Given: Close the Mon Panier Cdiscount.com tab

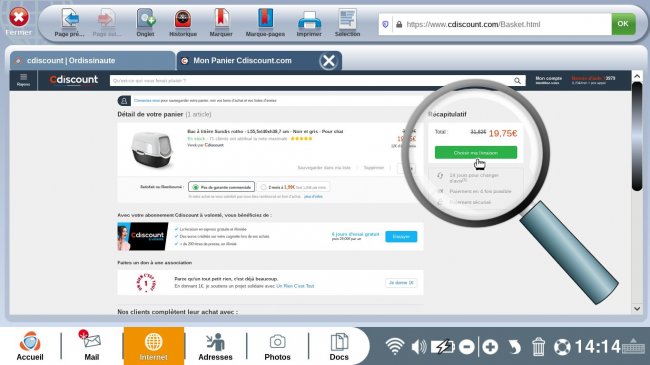Looking at the screenshot, I should point(329,61).
